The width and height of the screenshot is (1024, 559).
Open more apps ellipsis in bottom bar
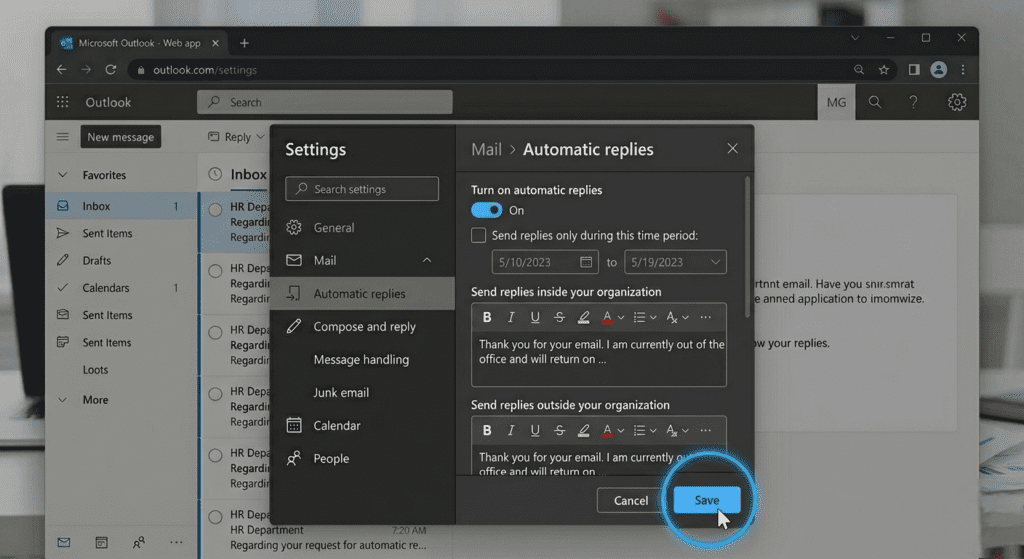pyautogui.click(x=176, y=542)
